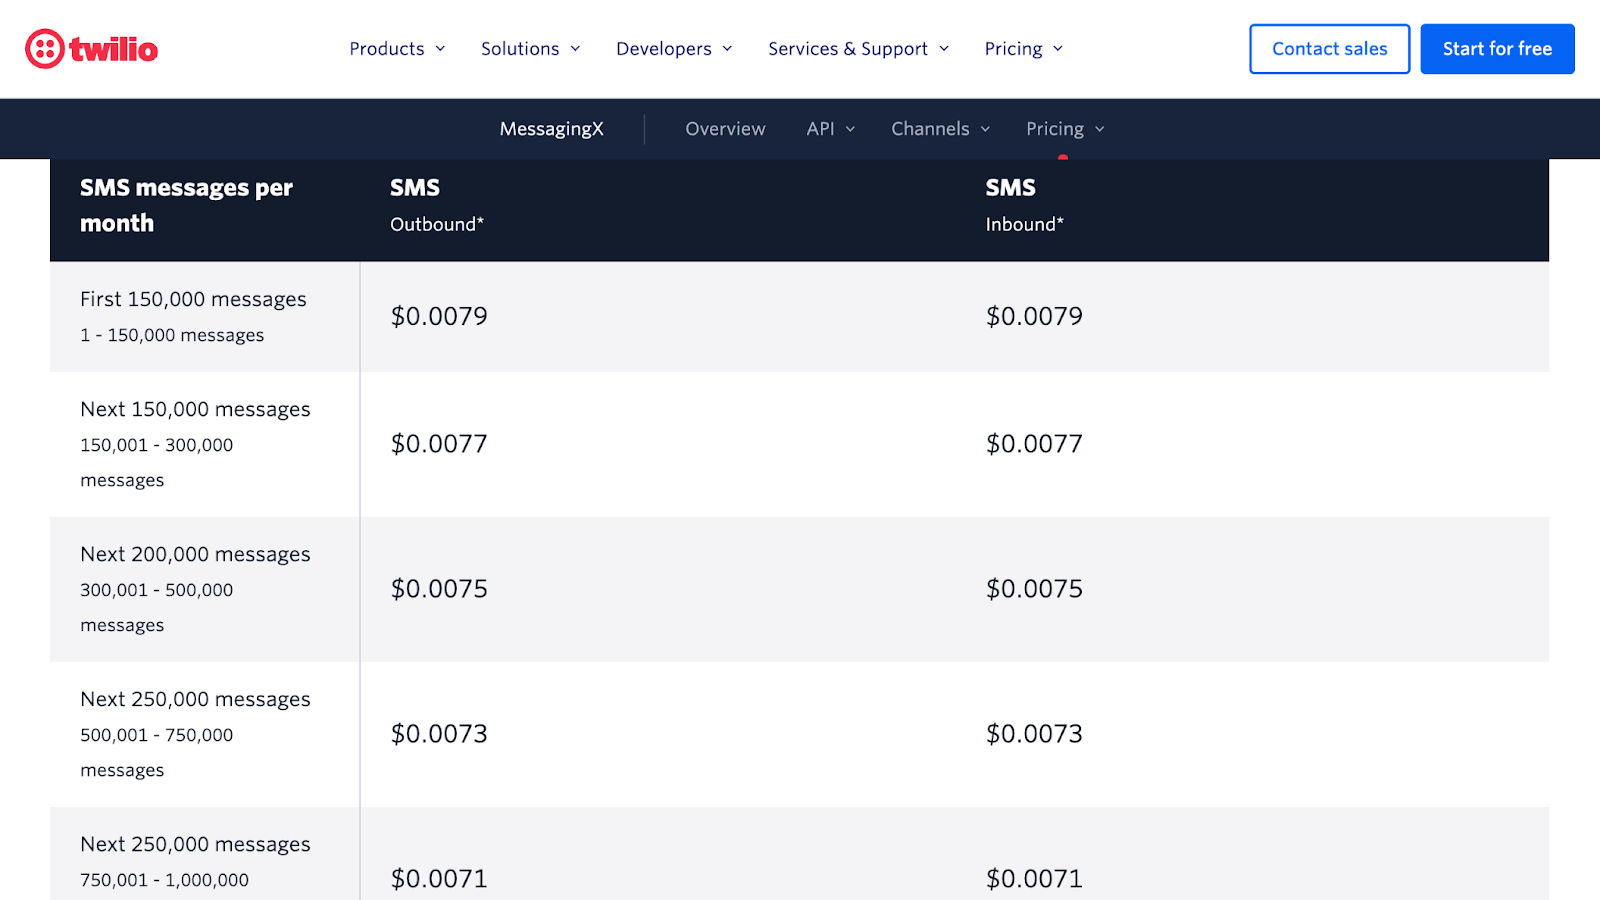1600x900 pixels.
Task: Select '500,001 - 750,000' range text
Action: 156,735
